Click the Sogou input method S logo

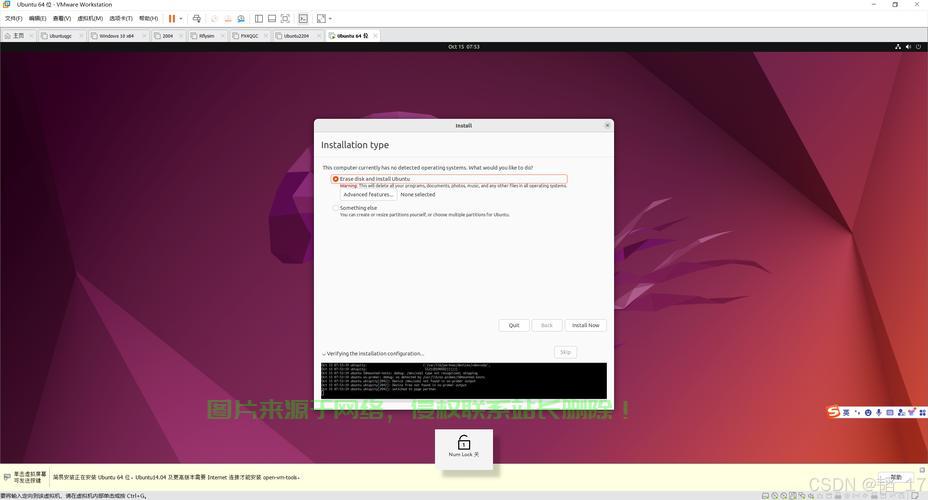(x=833, y=412)
